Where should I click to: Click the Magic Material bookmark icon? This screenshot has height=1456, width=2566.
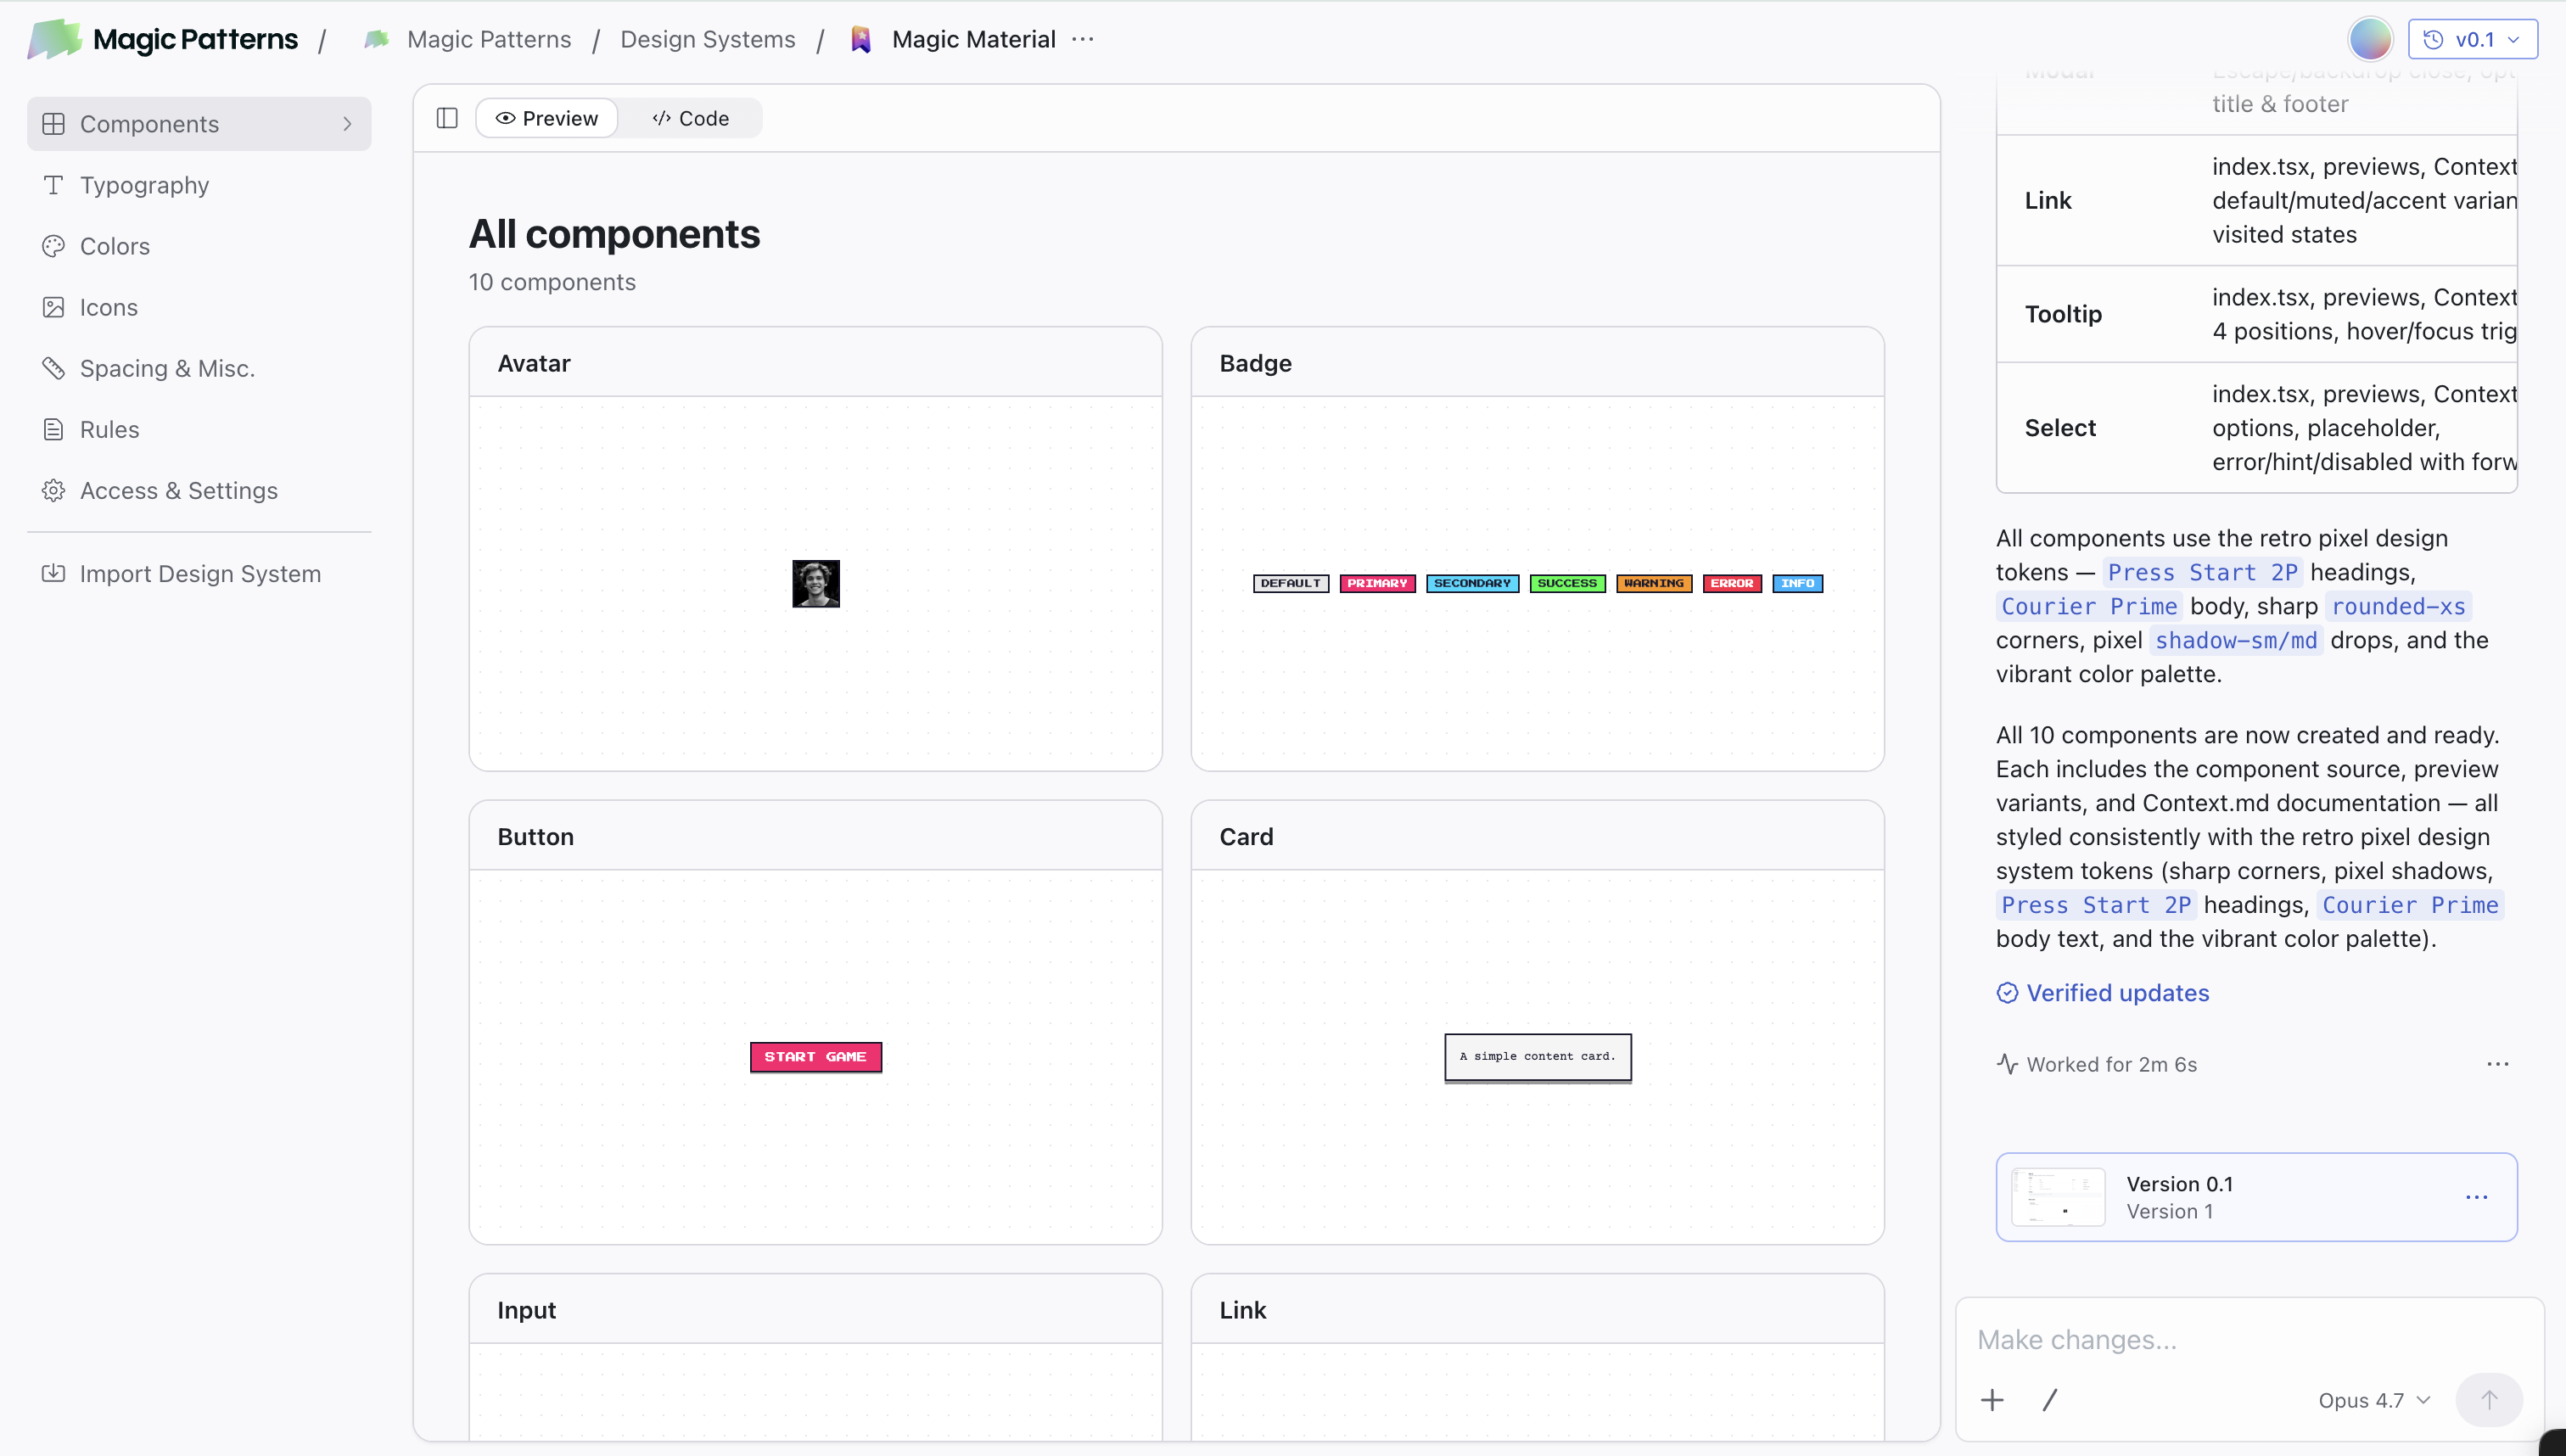(861, 39)
